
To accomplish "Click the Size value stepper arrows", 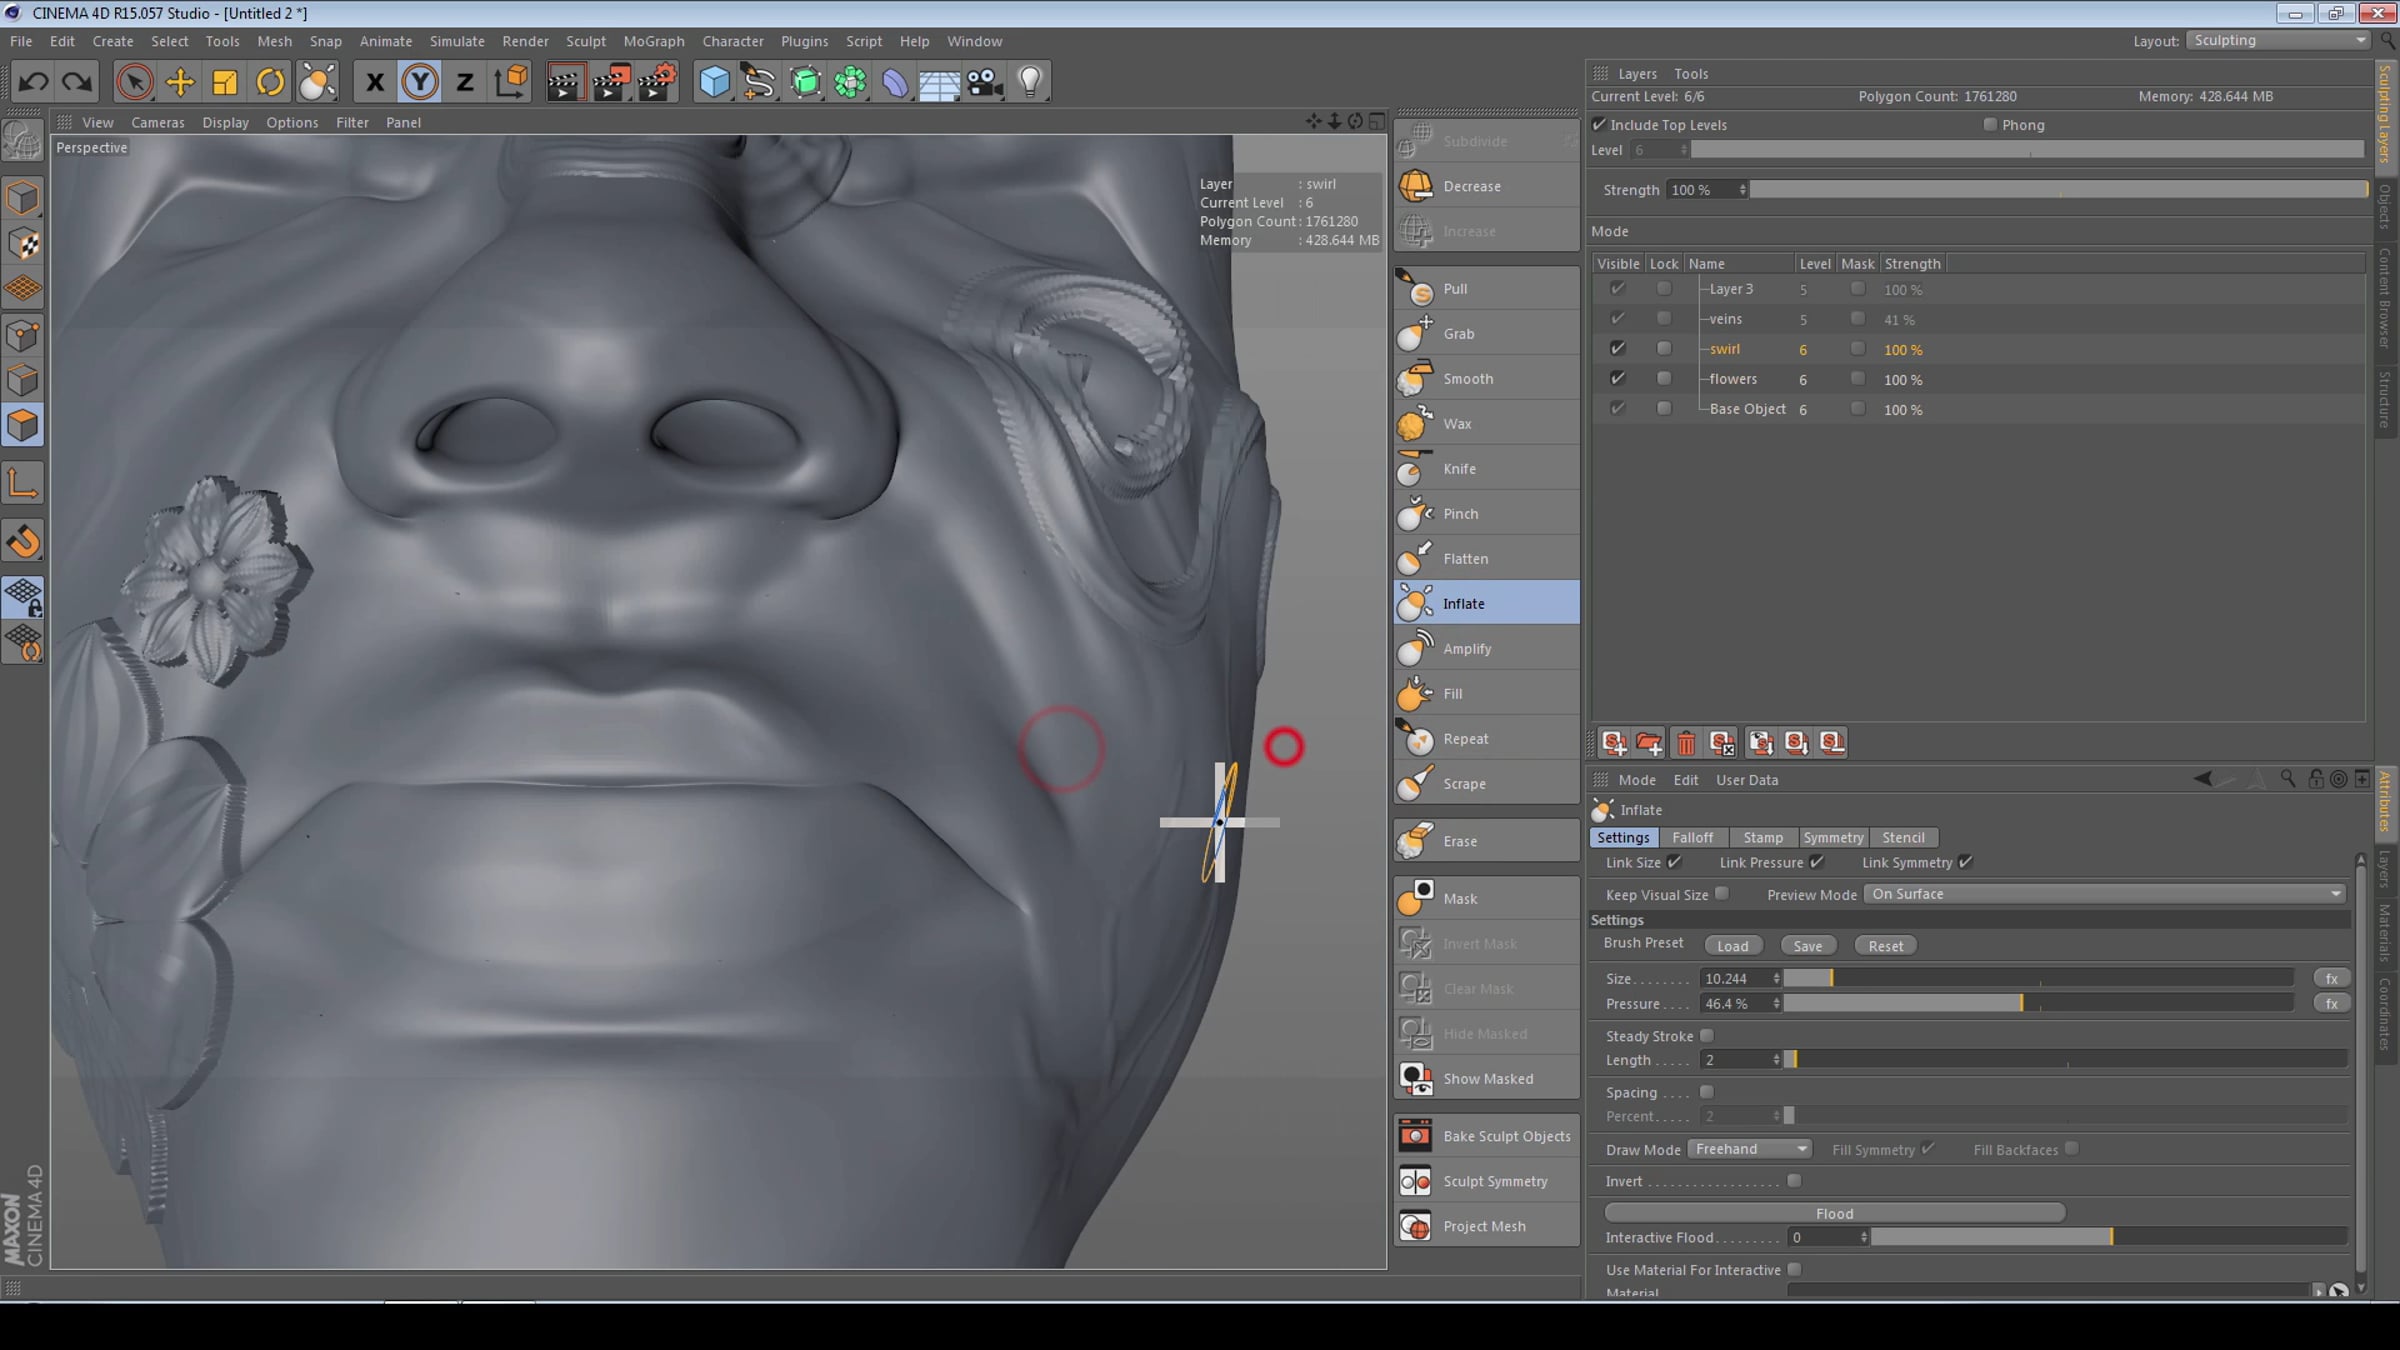I will tap(1776, 979).
